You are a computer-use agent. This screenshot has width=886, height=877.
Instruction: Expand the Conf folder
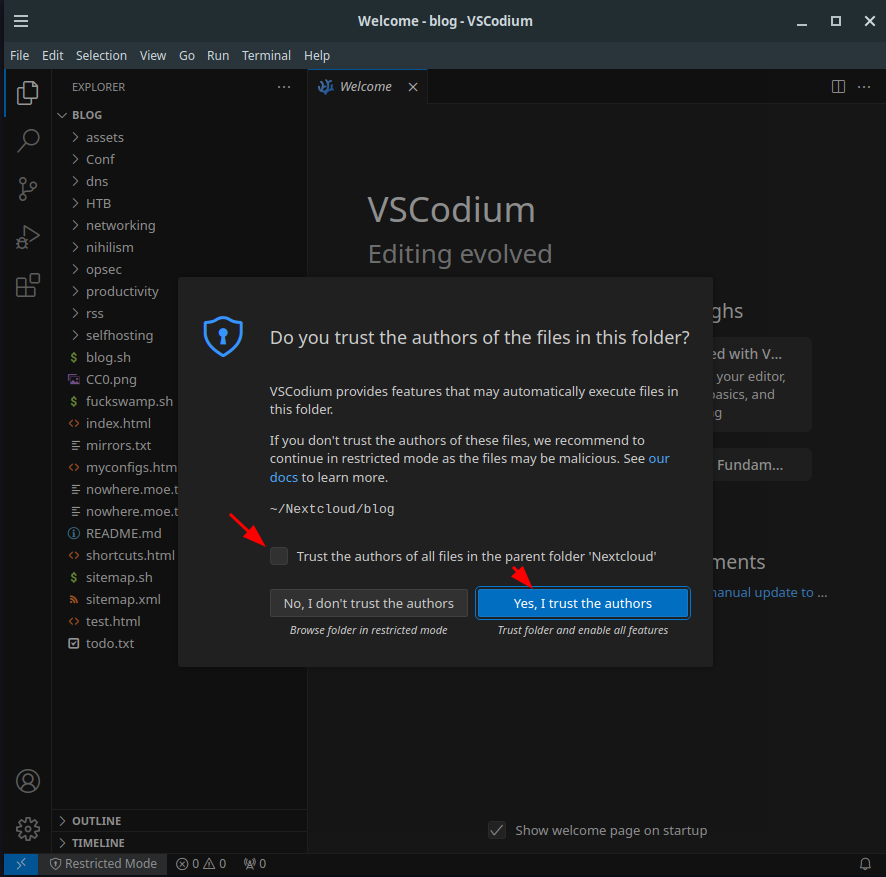point(75,159)
